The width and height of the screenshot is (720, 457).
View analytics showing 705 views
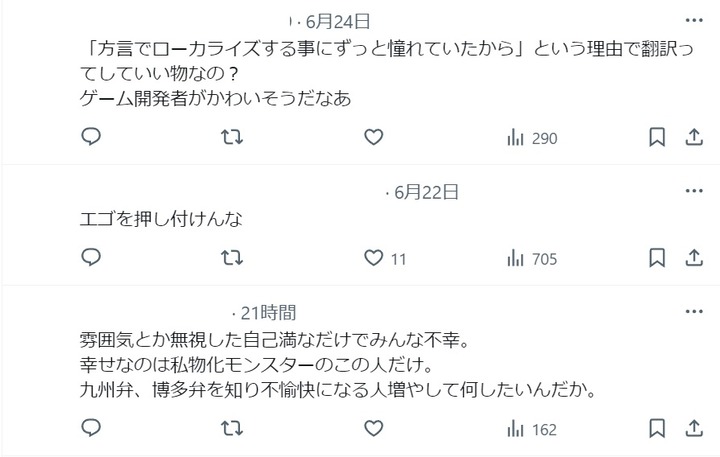point(532,259)
